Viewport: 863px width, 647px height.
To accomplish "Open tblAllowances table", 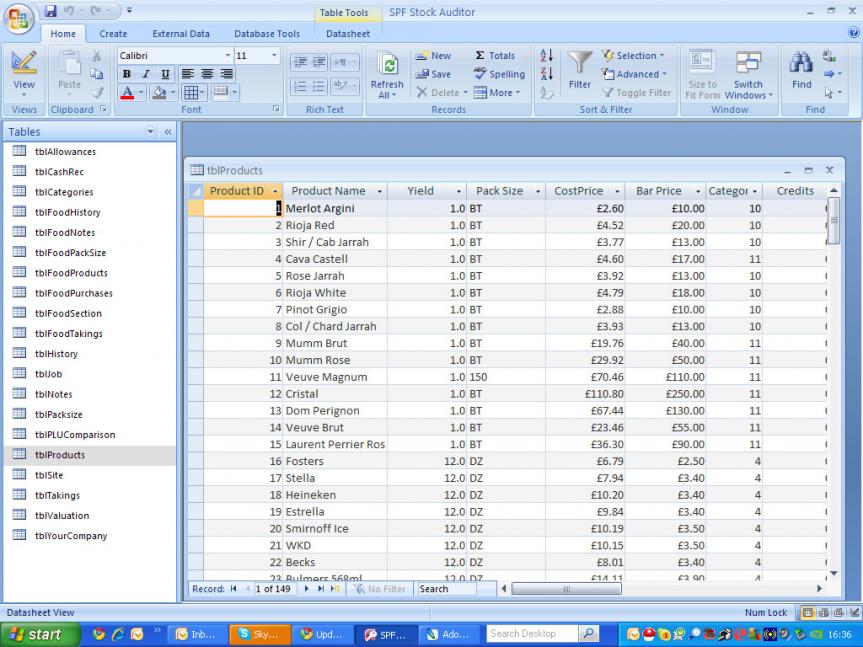I will tap(65, 151).
